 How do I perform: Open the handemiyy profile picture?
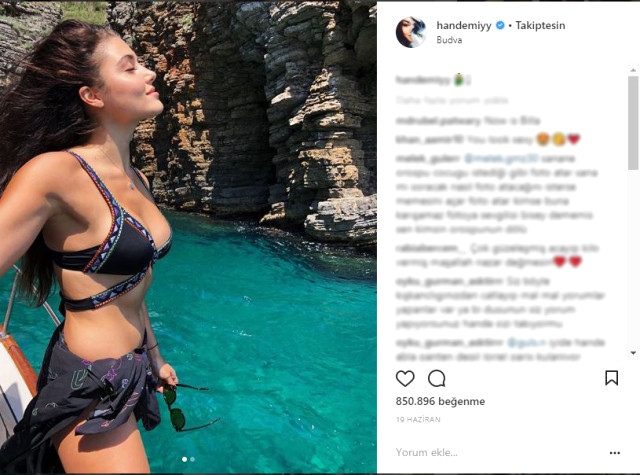(x=411, y=32)
